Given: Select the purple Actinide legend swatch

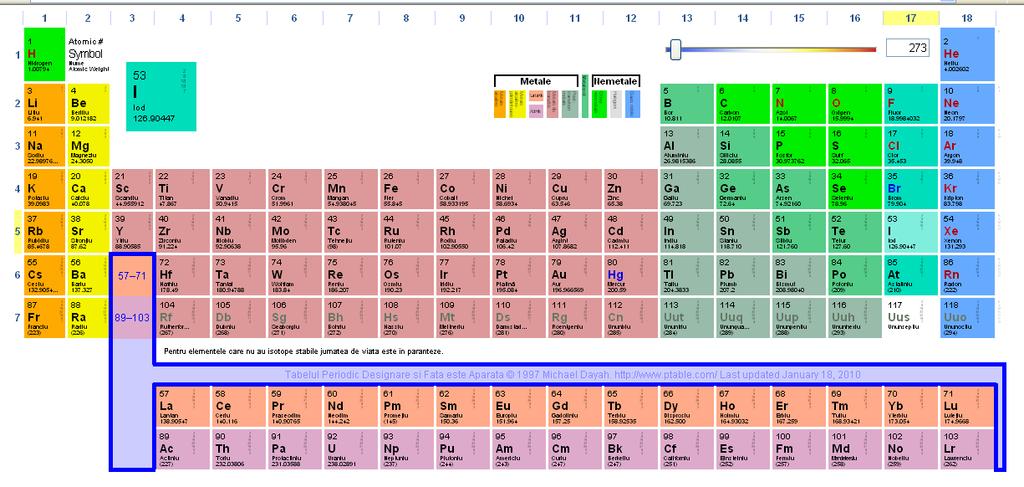Looking at the screenshot, I should point(536,111).
